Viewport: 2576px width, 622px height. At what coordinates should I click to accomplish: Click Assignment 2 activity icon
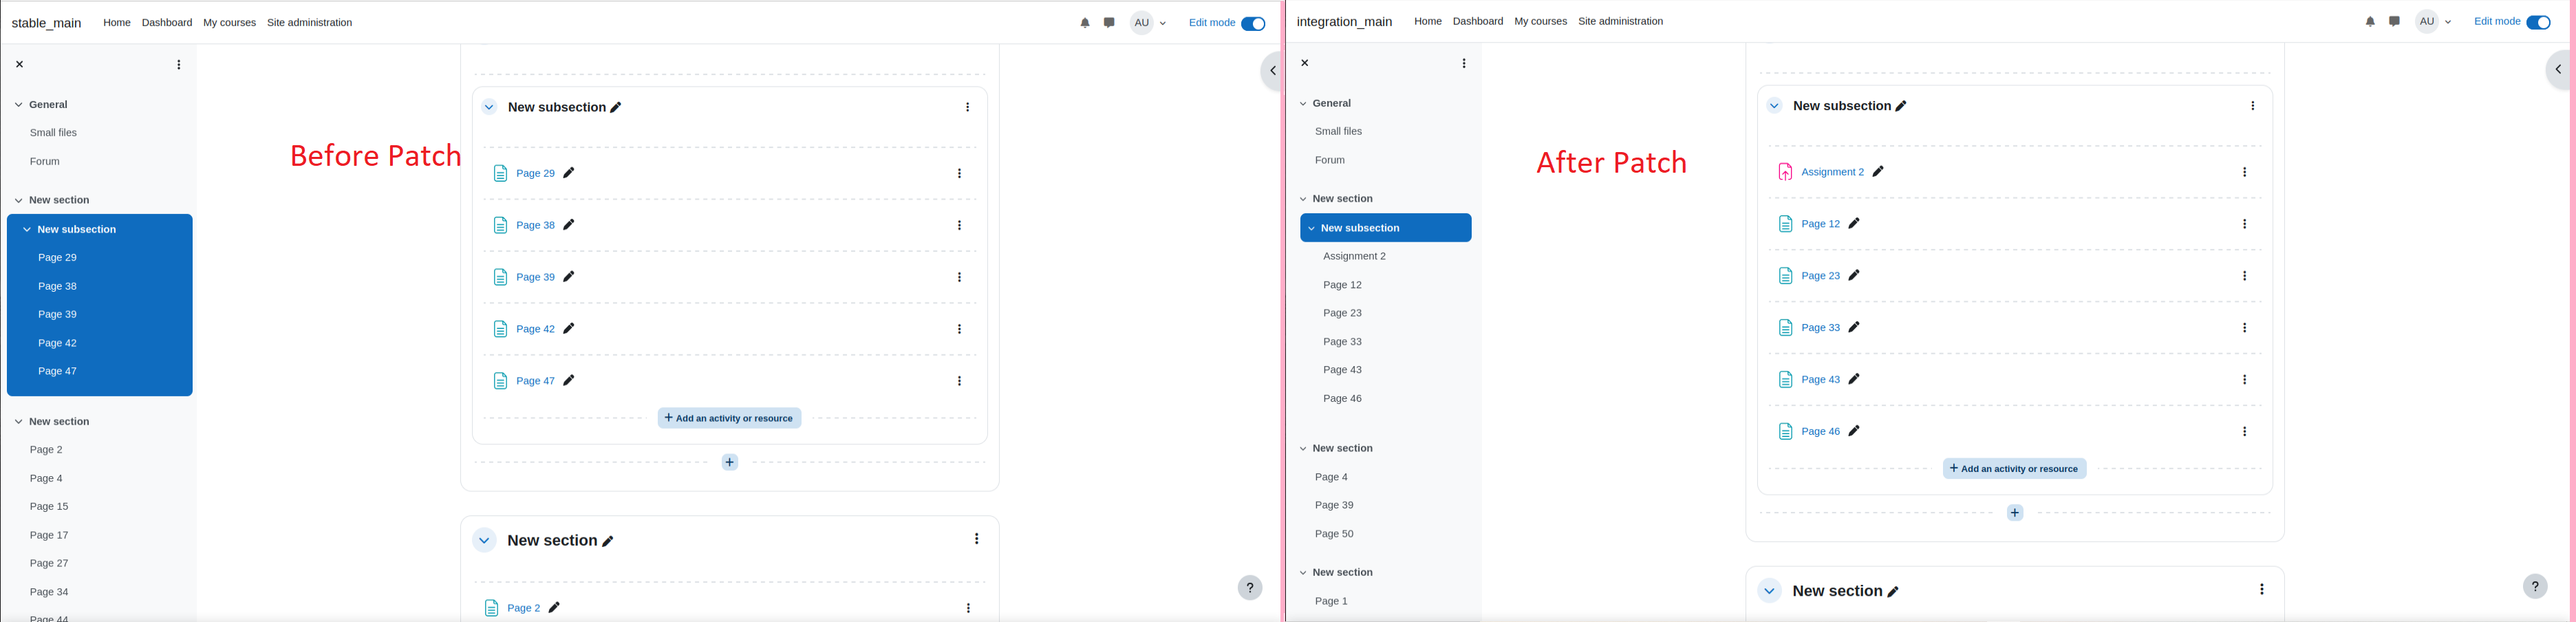tap(1785, 172)
